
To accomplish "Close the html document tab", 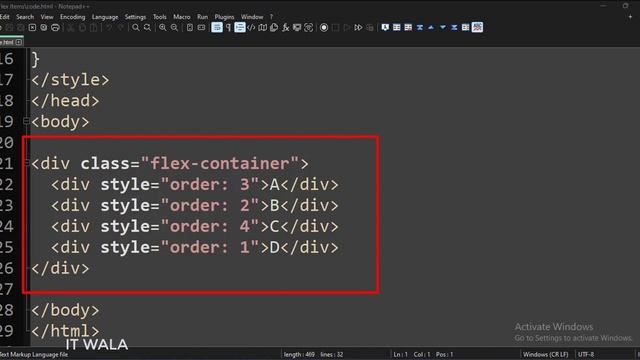I will pyautogui.click(x=18, y=42).
